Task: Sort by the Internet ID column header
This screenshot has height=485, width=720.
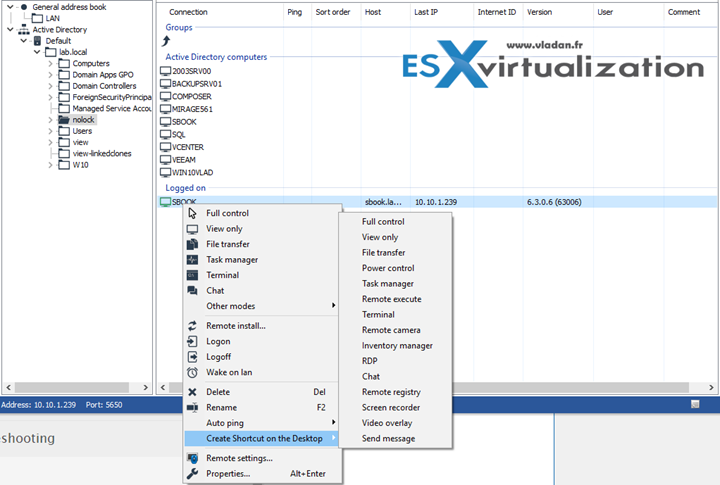Action: pos(496,12)
